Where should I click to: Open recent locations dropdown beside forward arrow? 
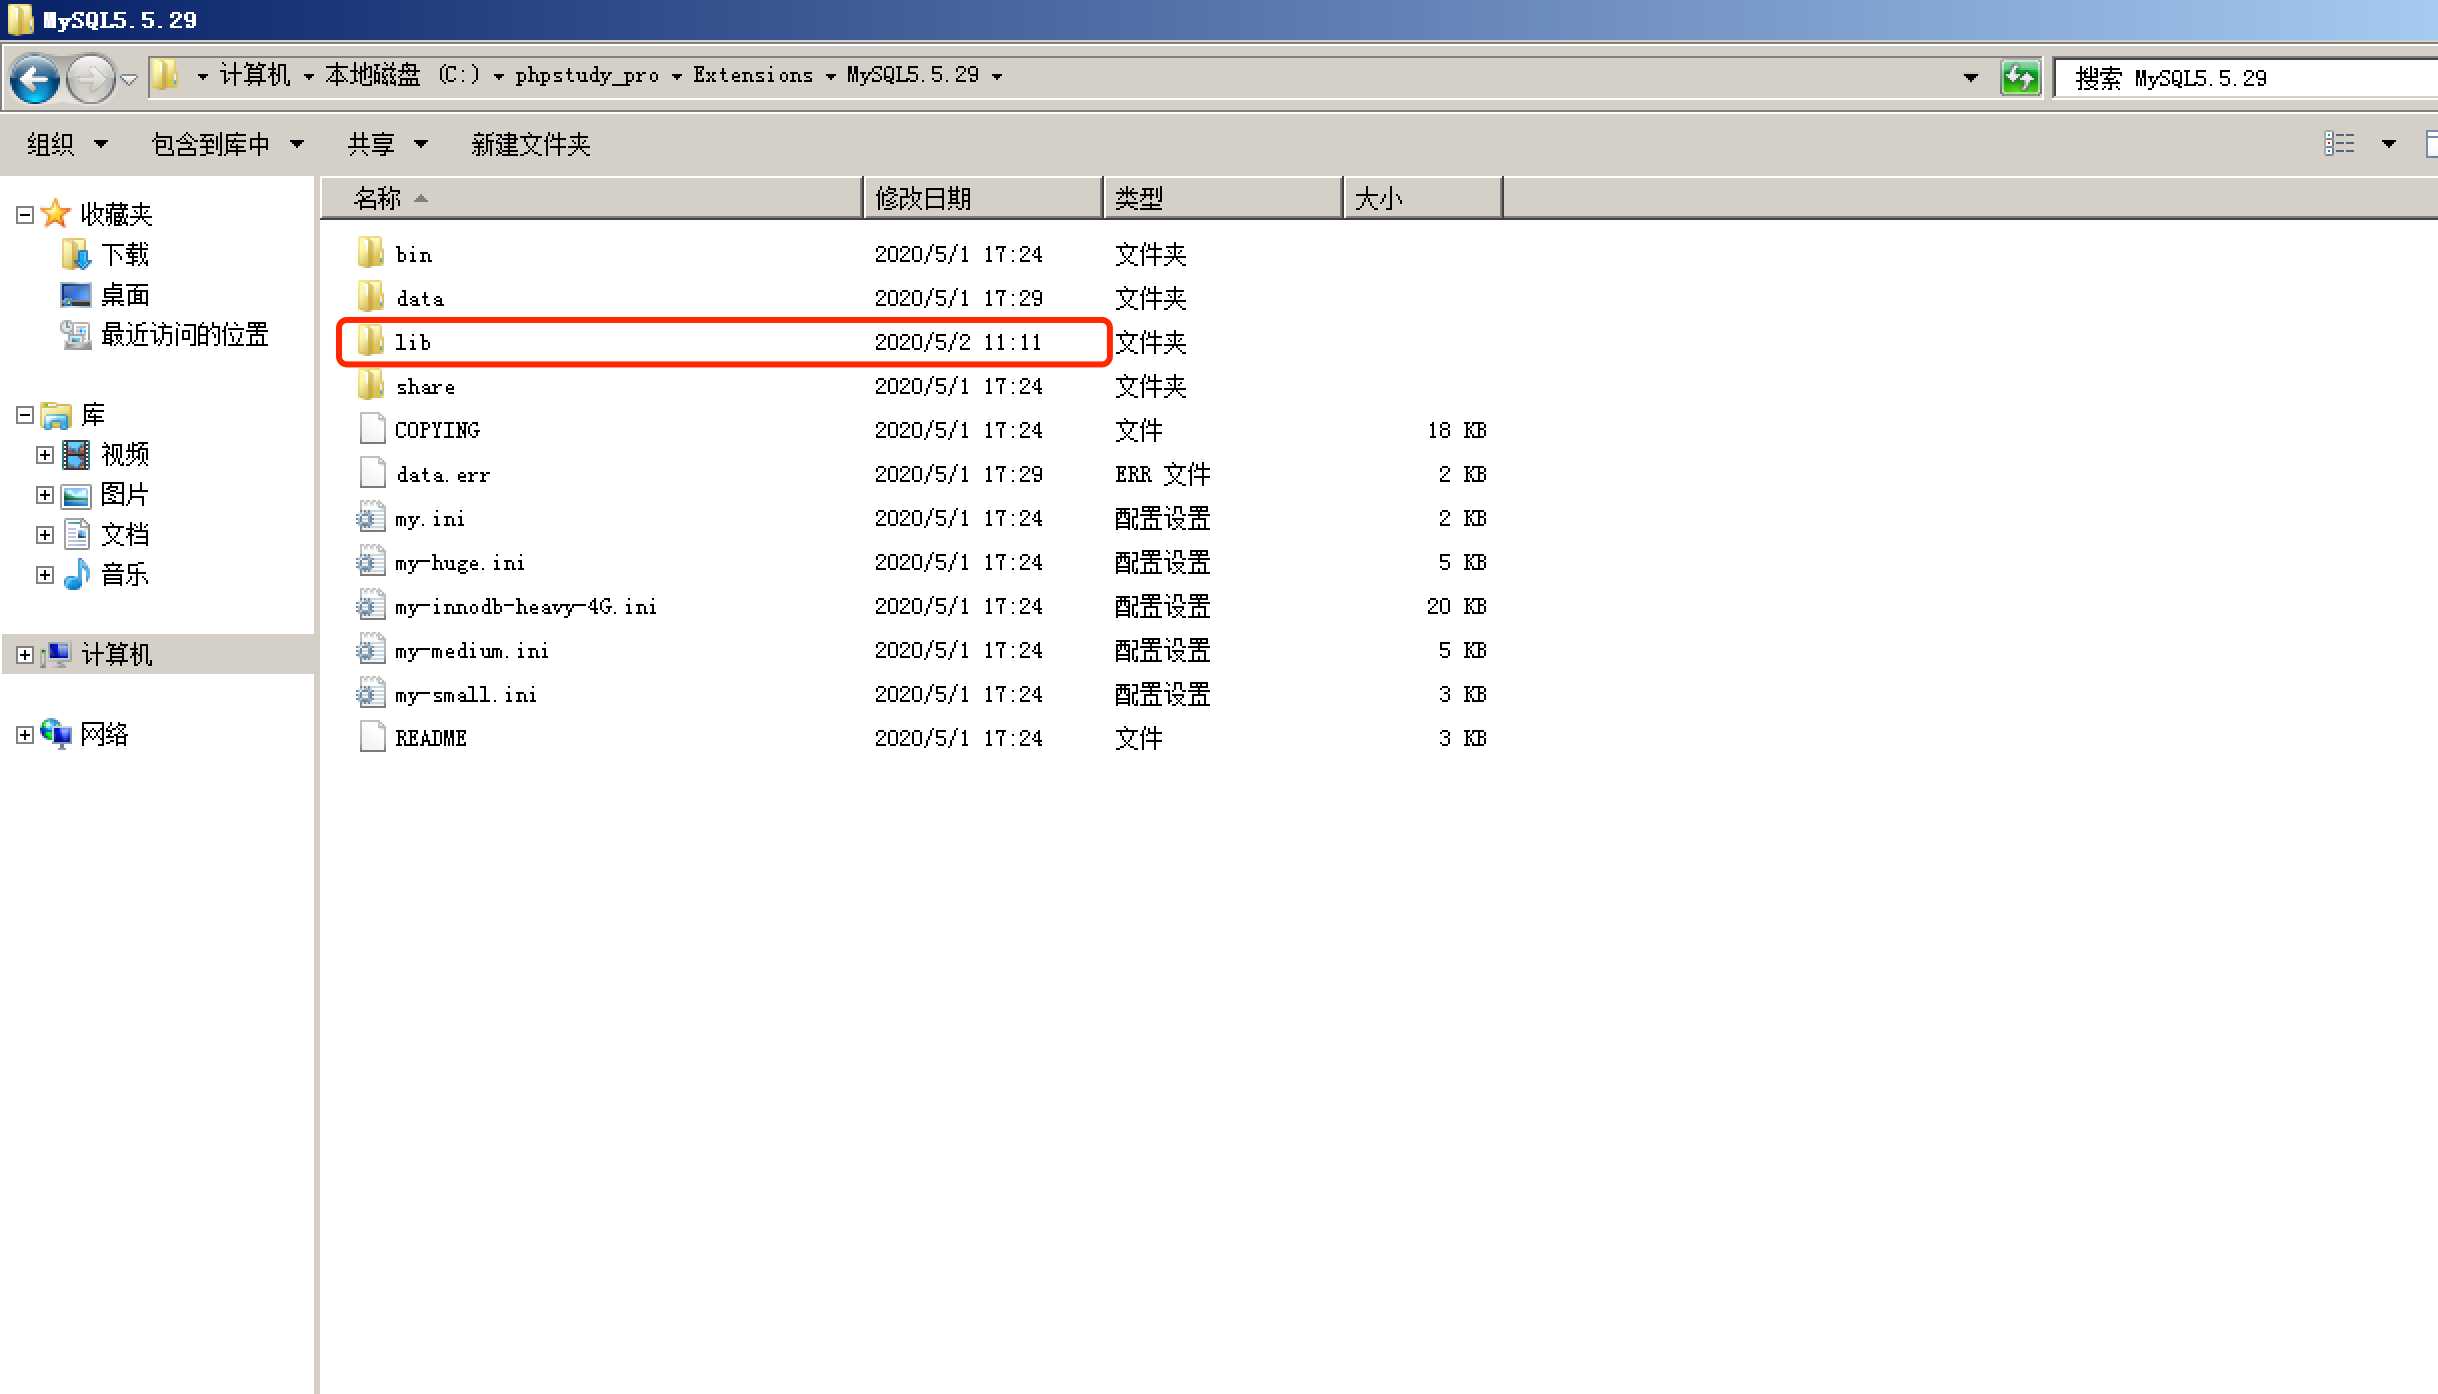129,79
